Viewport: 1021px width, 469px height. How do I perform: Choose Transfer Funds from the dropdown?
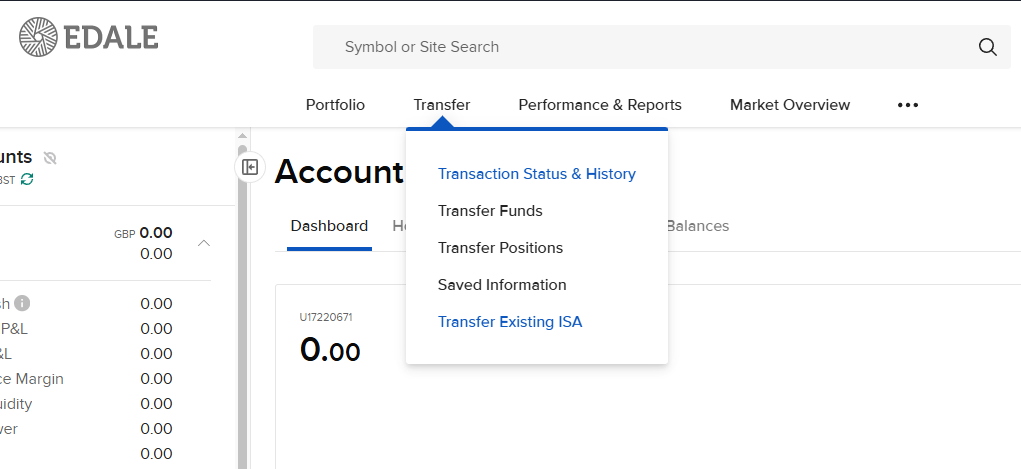click(490, 211)
